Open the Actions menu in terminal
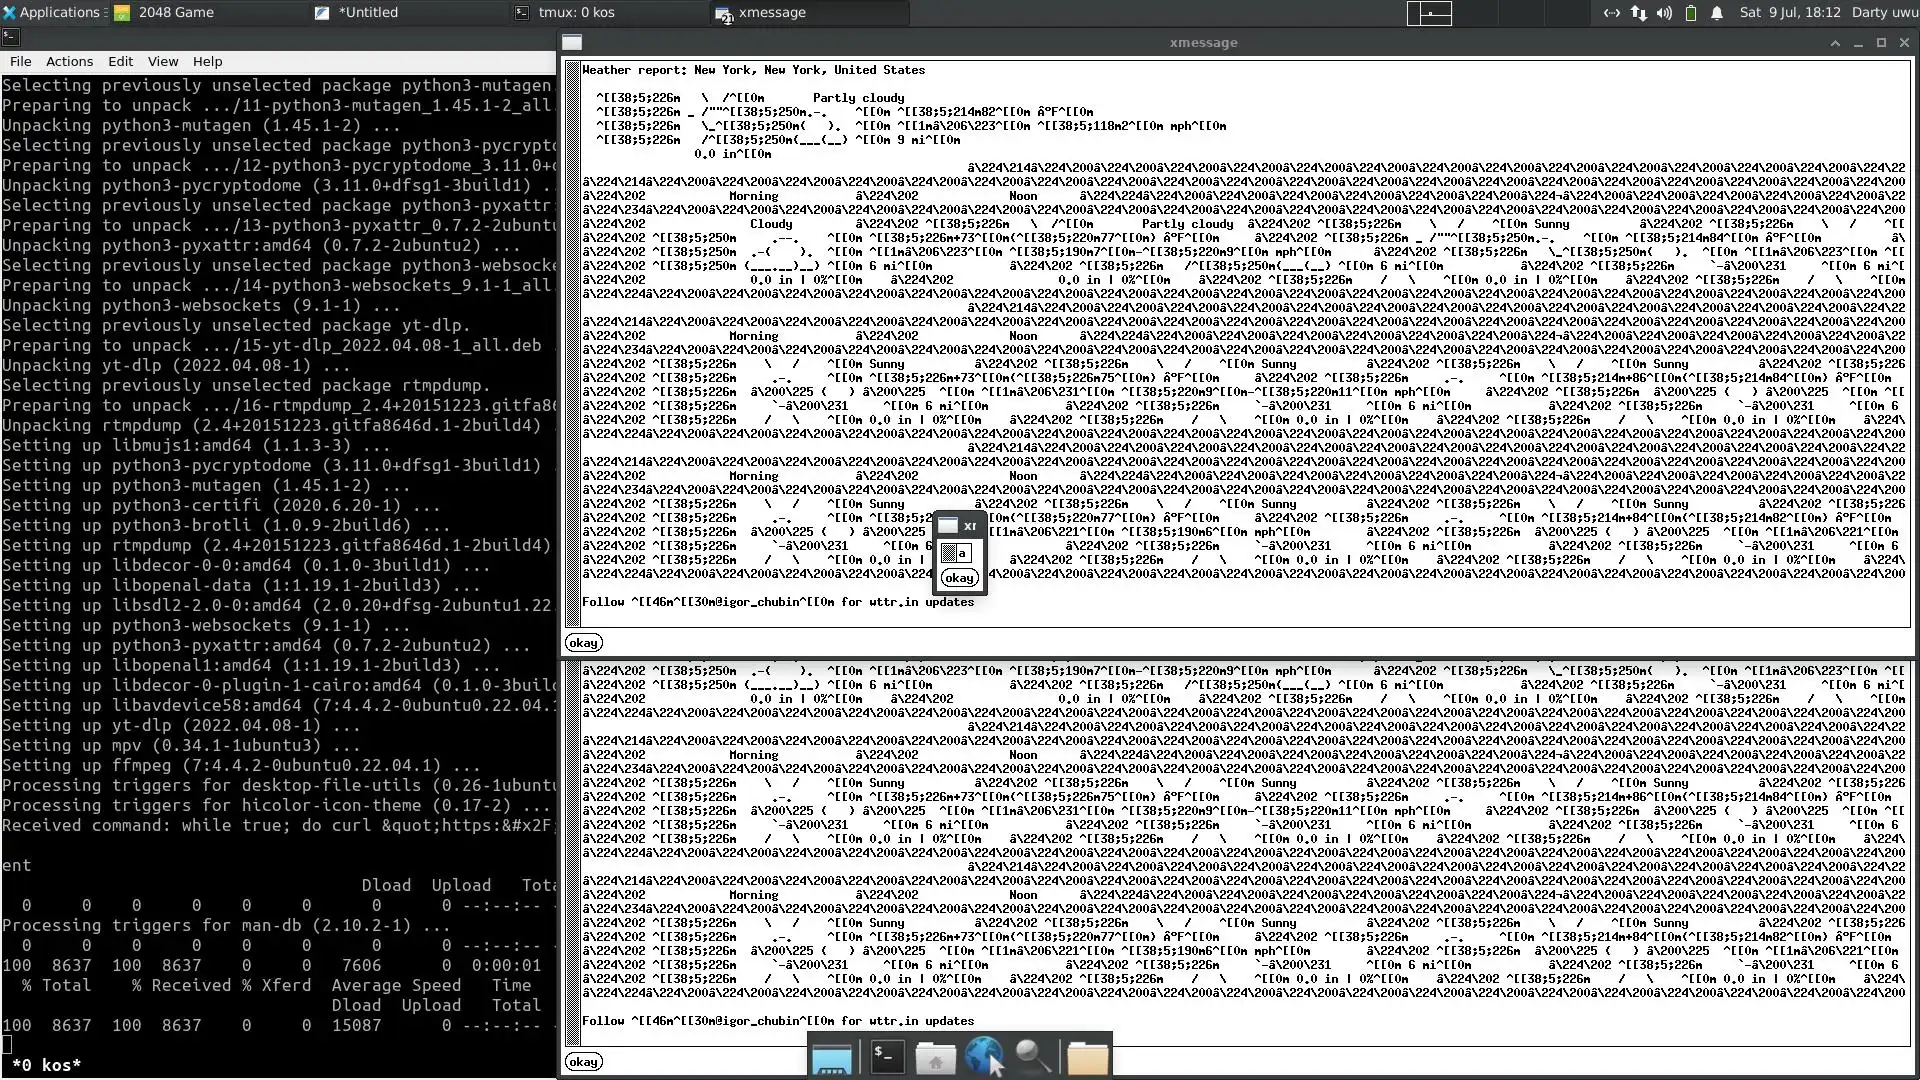Screen dimensions: 1920x1080 coord(69,61)
